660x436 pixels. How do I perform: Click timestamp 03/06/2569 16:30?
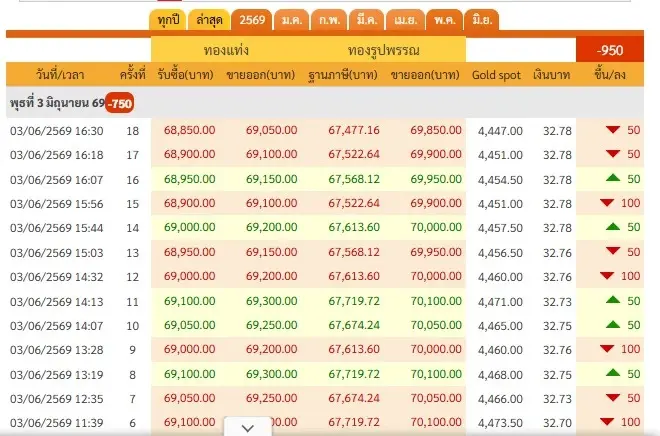(57, 131)
